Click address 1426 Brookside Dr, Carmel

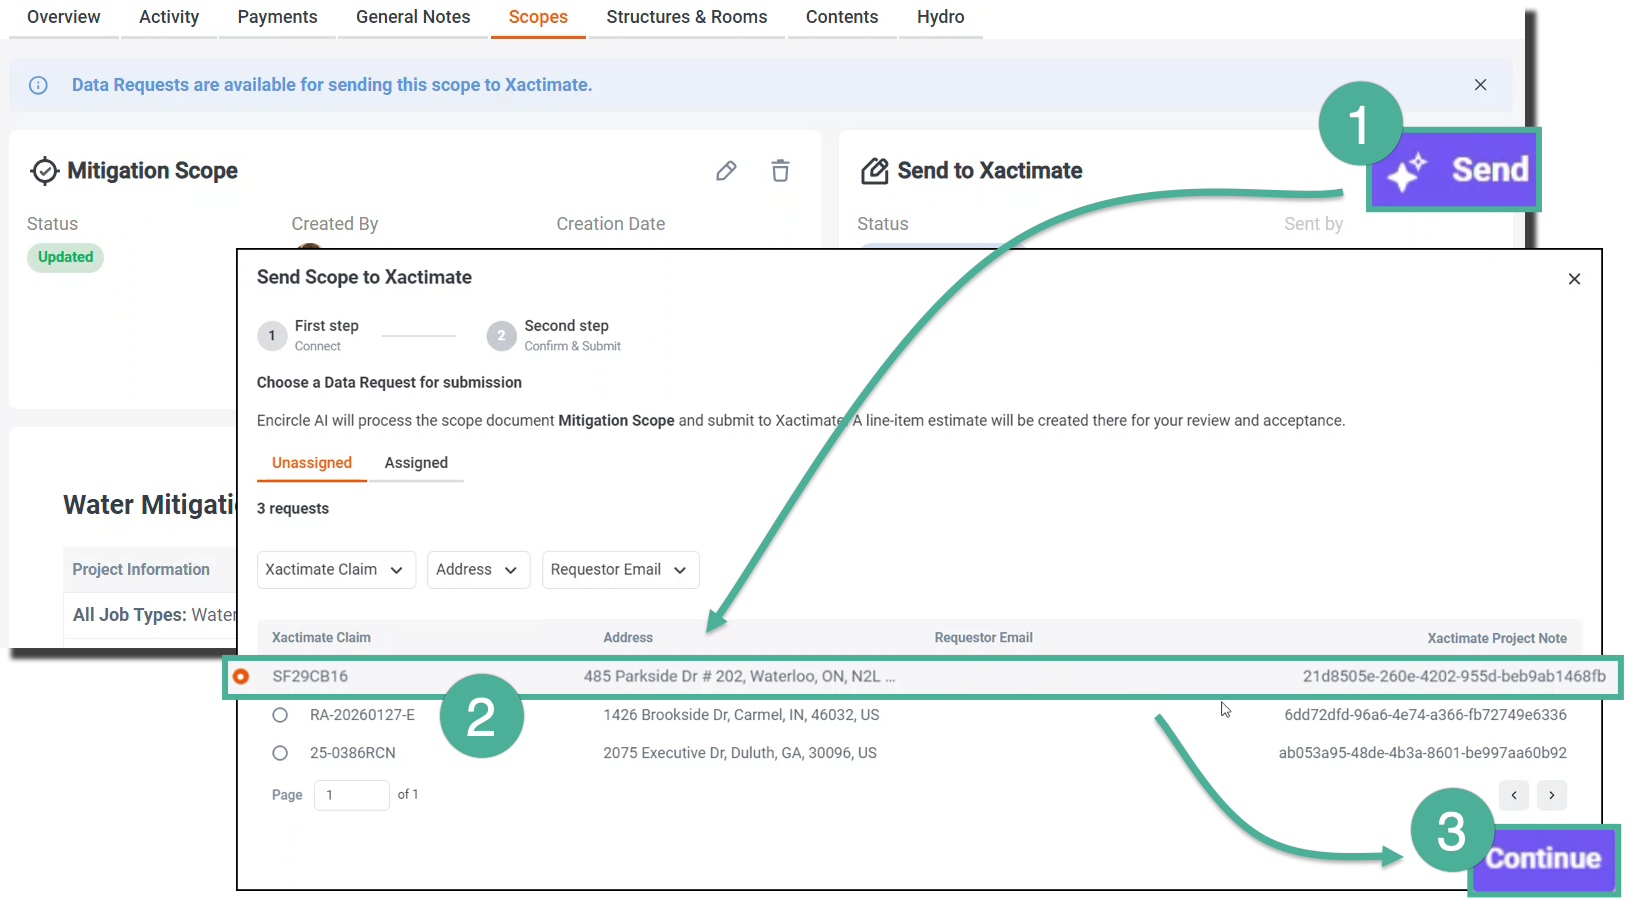coord(741,715)
